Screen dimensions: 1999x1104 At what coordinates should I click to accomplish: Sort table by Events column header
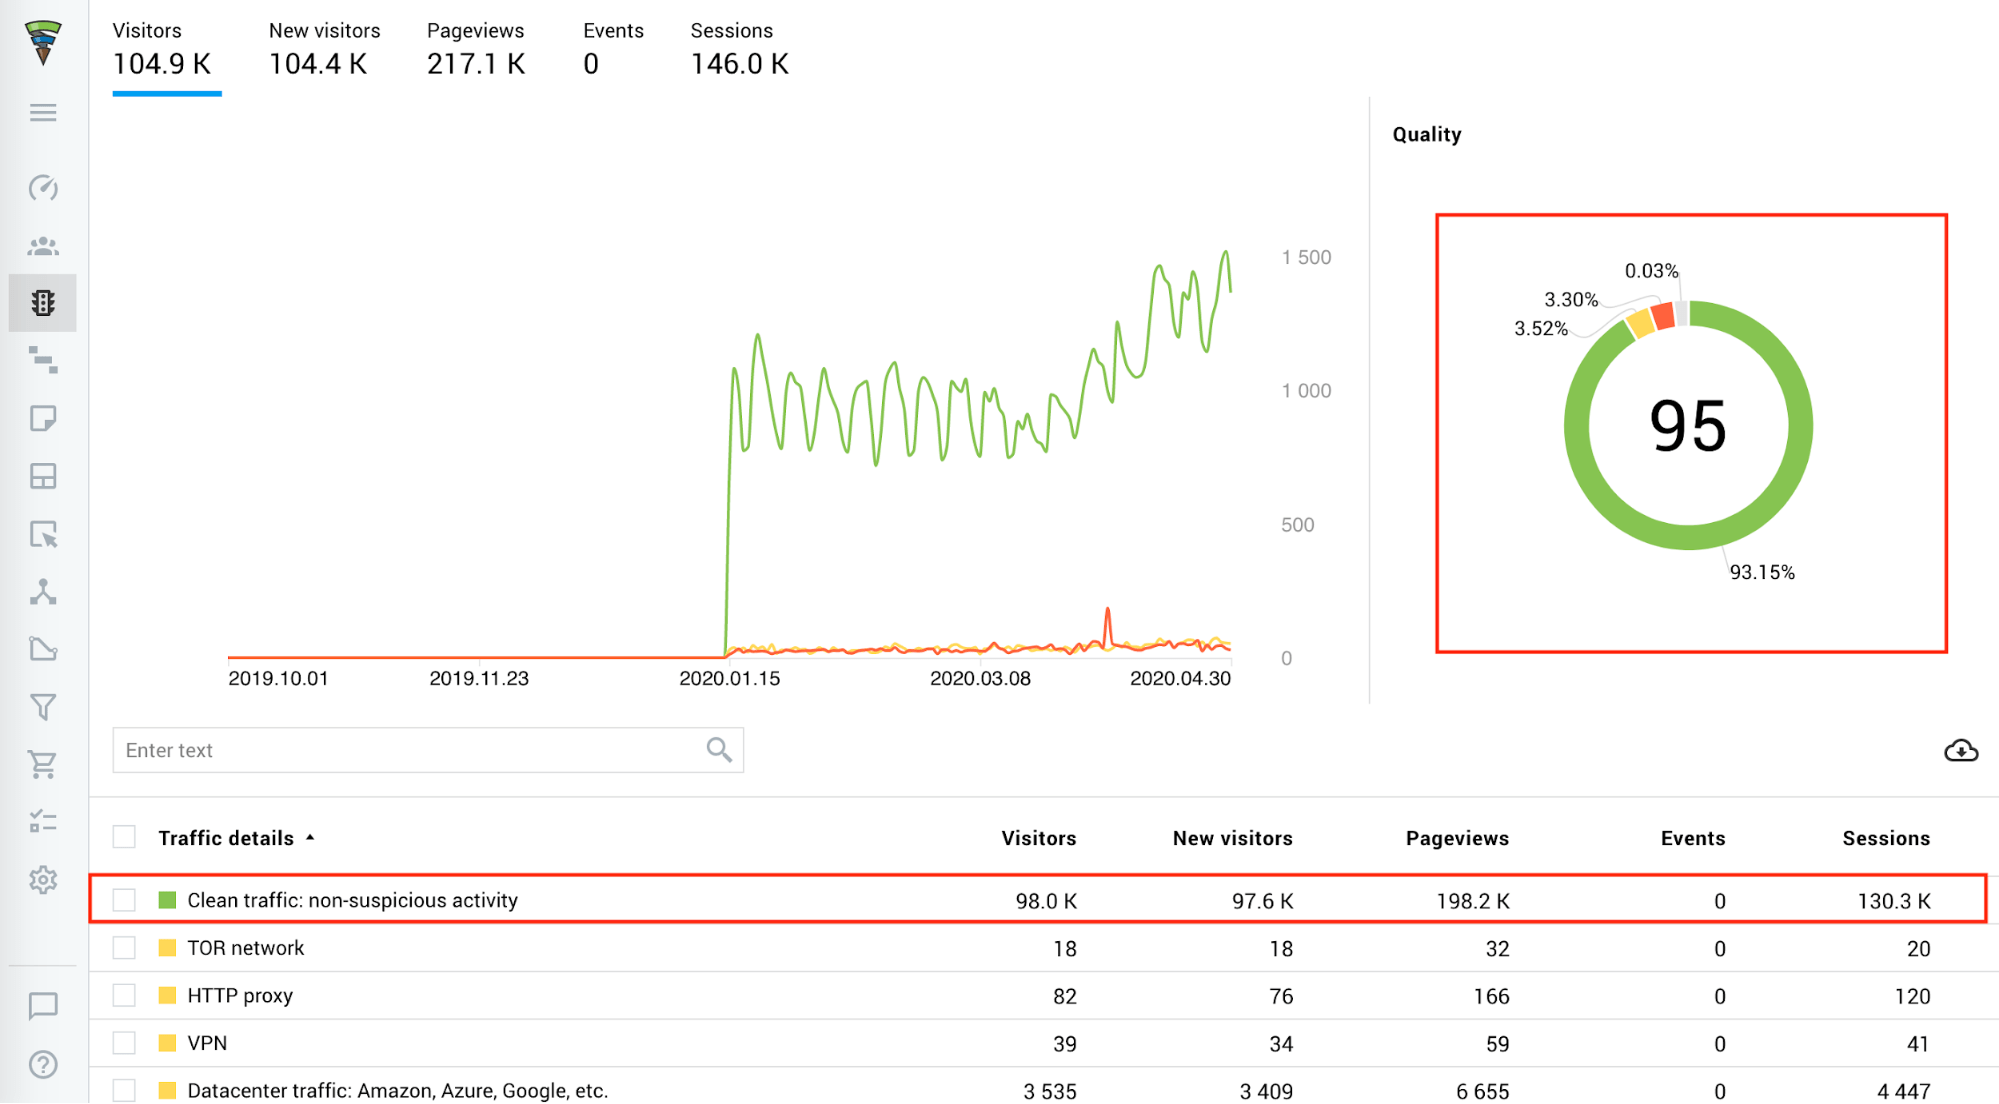tap(1693, 838)
